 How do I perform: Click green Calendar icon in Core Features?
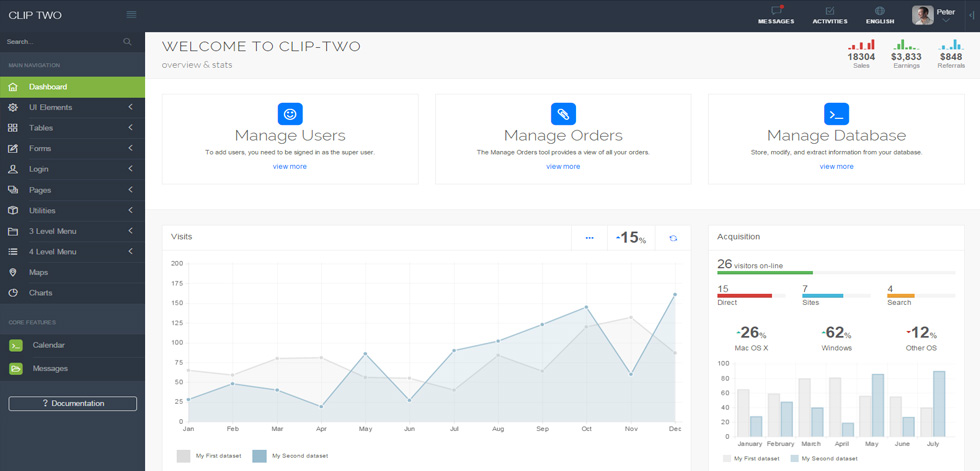click(x=16, y=345)
